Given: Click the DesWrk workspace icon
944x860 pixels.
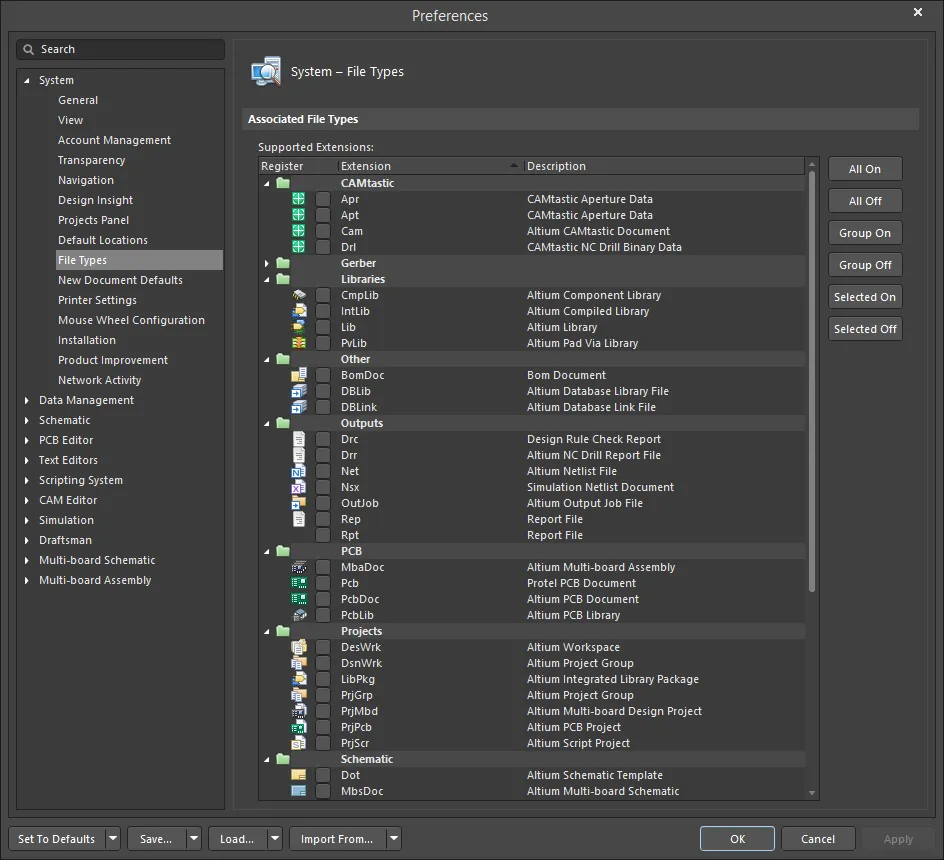Looking at the screenshot, I should [x=299, y=647].
